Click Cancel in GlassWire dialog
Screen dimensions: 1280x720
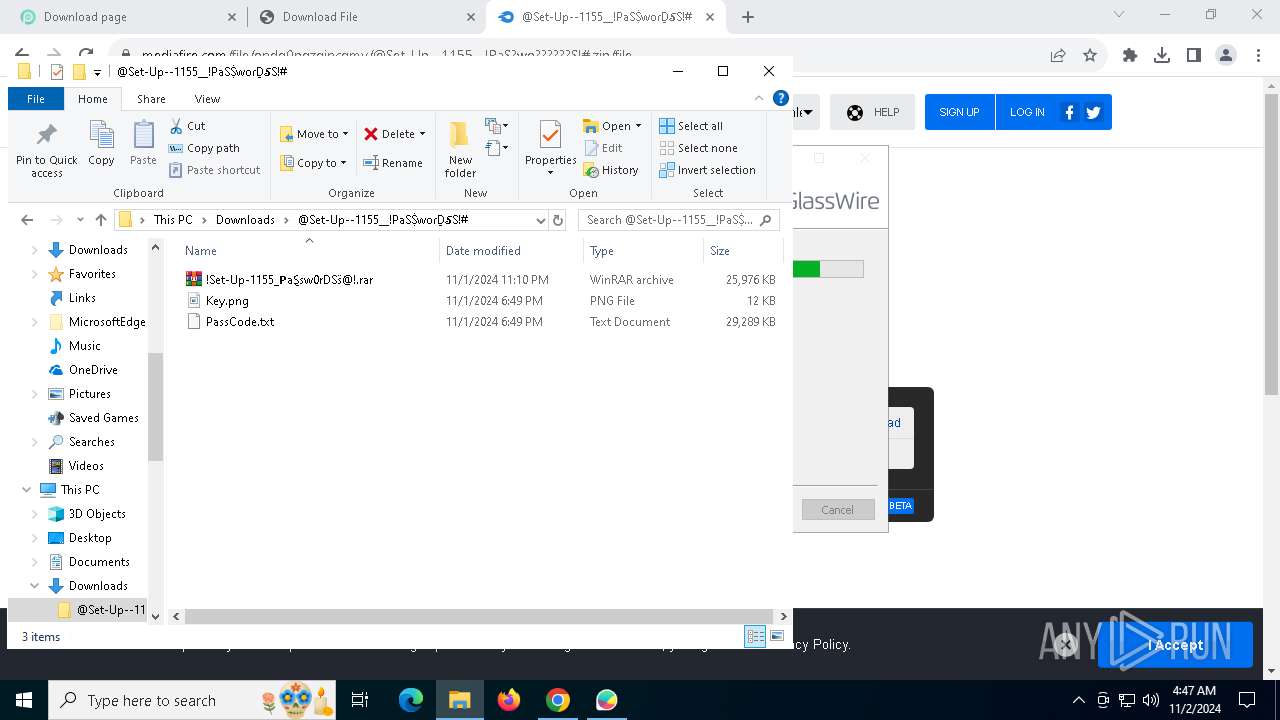tap(838, 510)
